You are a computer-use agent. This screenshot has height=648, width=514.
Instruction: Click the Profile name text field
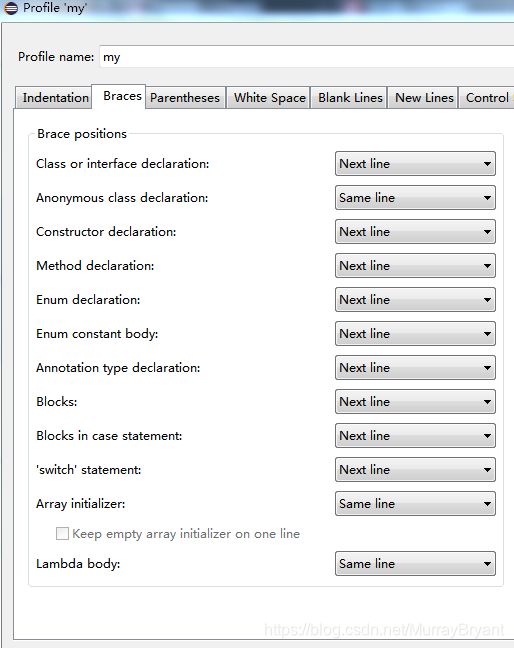tap(307, 57)
